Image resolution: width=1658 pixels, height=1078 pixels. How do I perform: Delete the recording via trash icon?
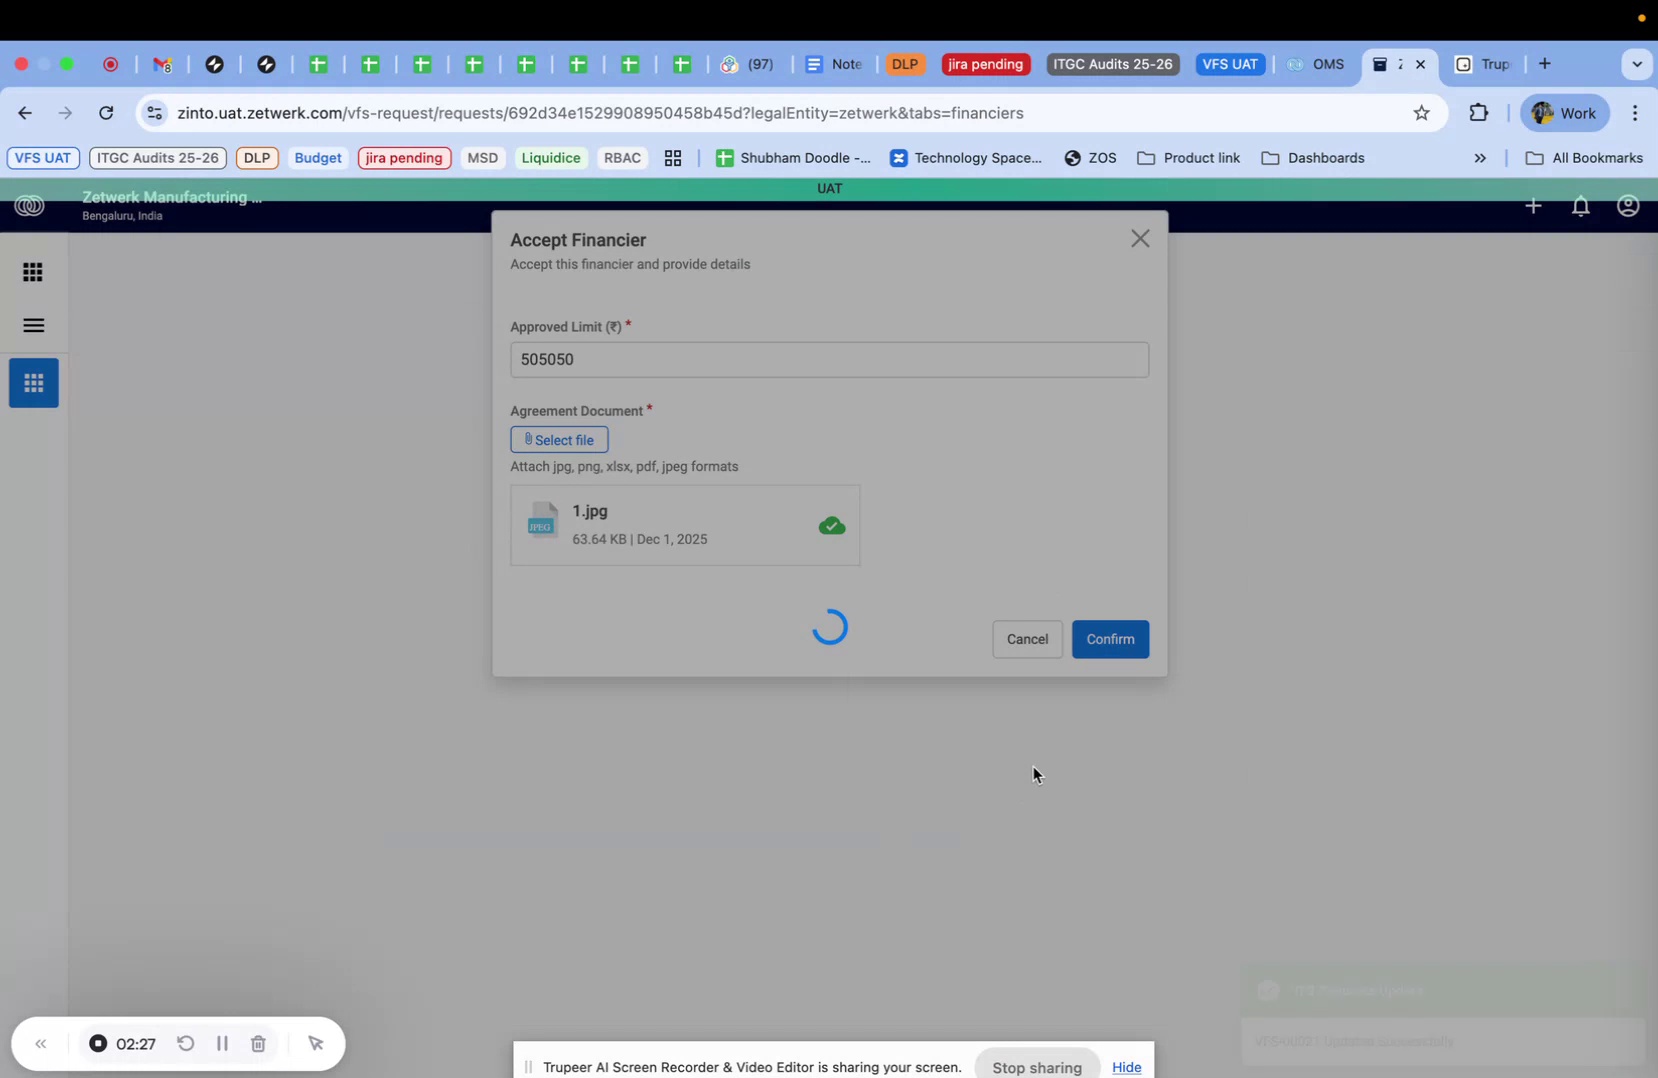258,1043
